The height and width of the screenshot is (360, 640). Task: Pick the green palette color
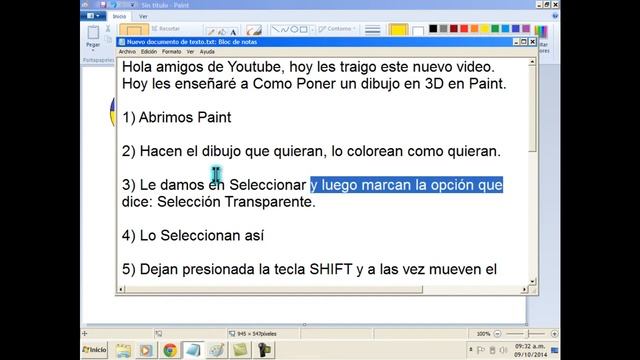click(x=495, y=29)
